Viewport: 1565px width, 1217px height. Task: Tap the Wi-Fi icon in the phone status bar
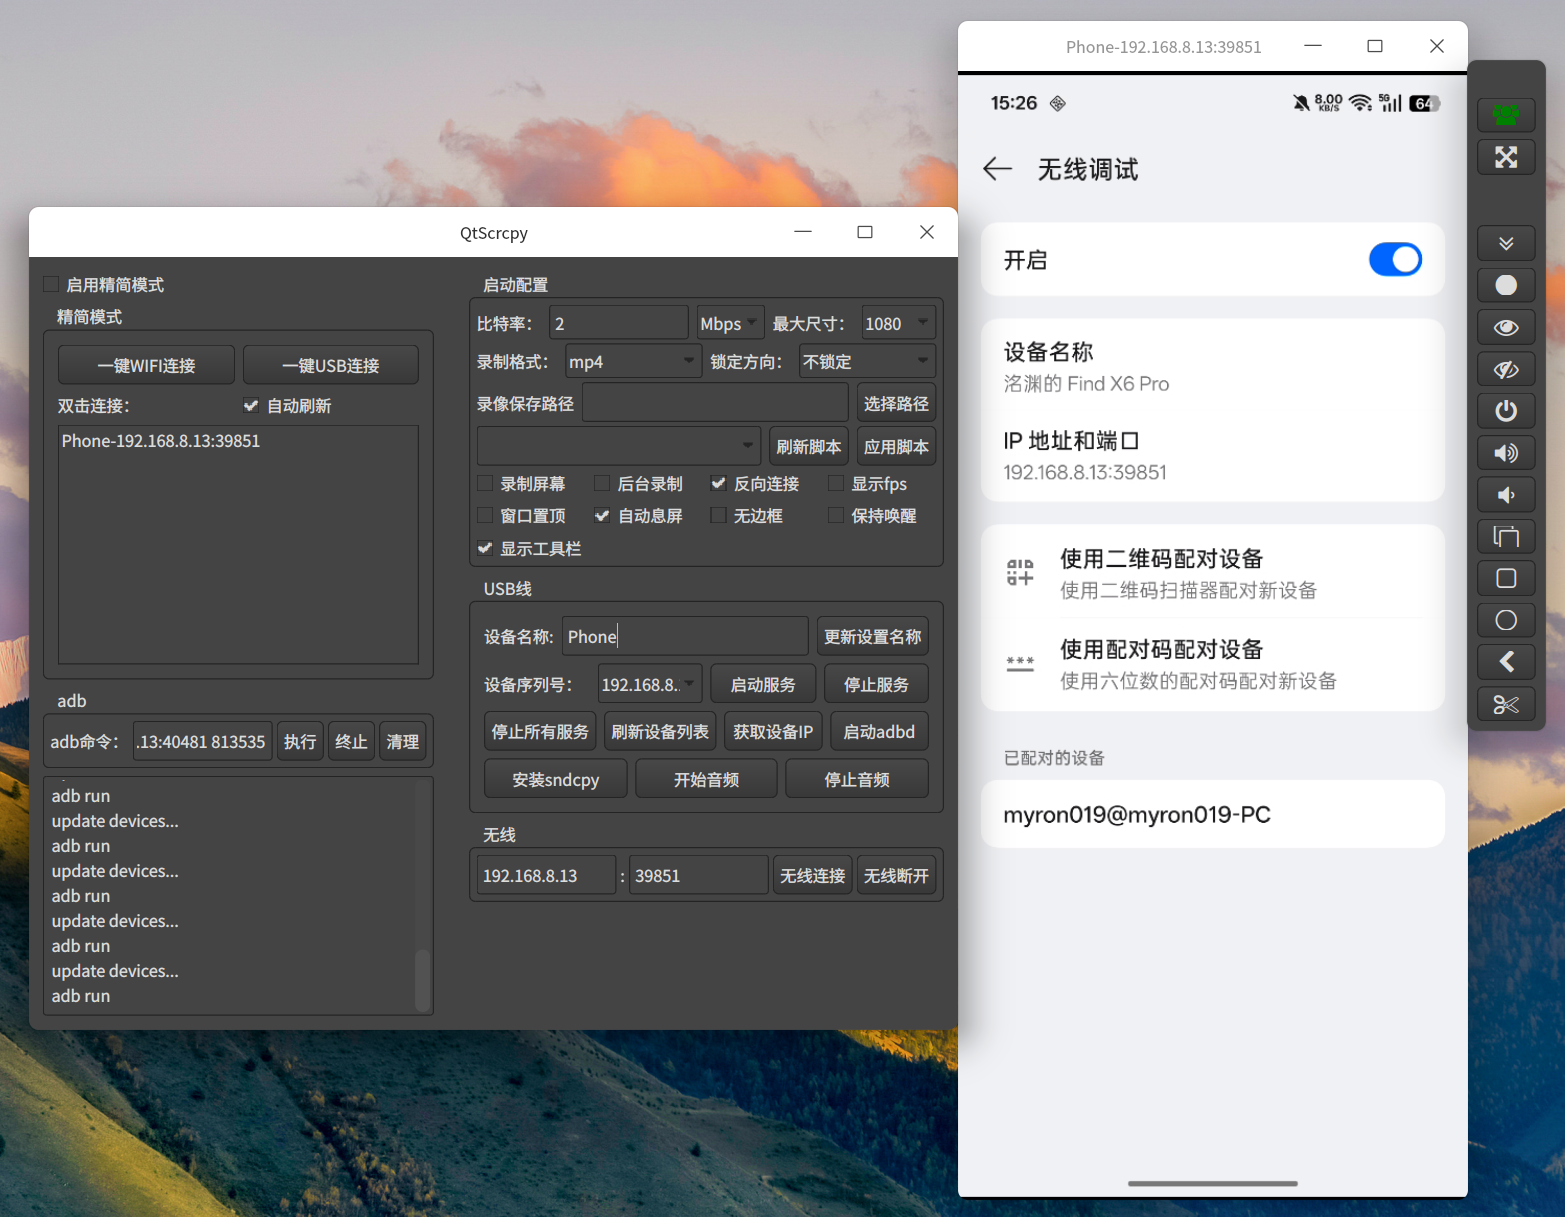pos(1360,103)
